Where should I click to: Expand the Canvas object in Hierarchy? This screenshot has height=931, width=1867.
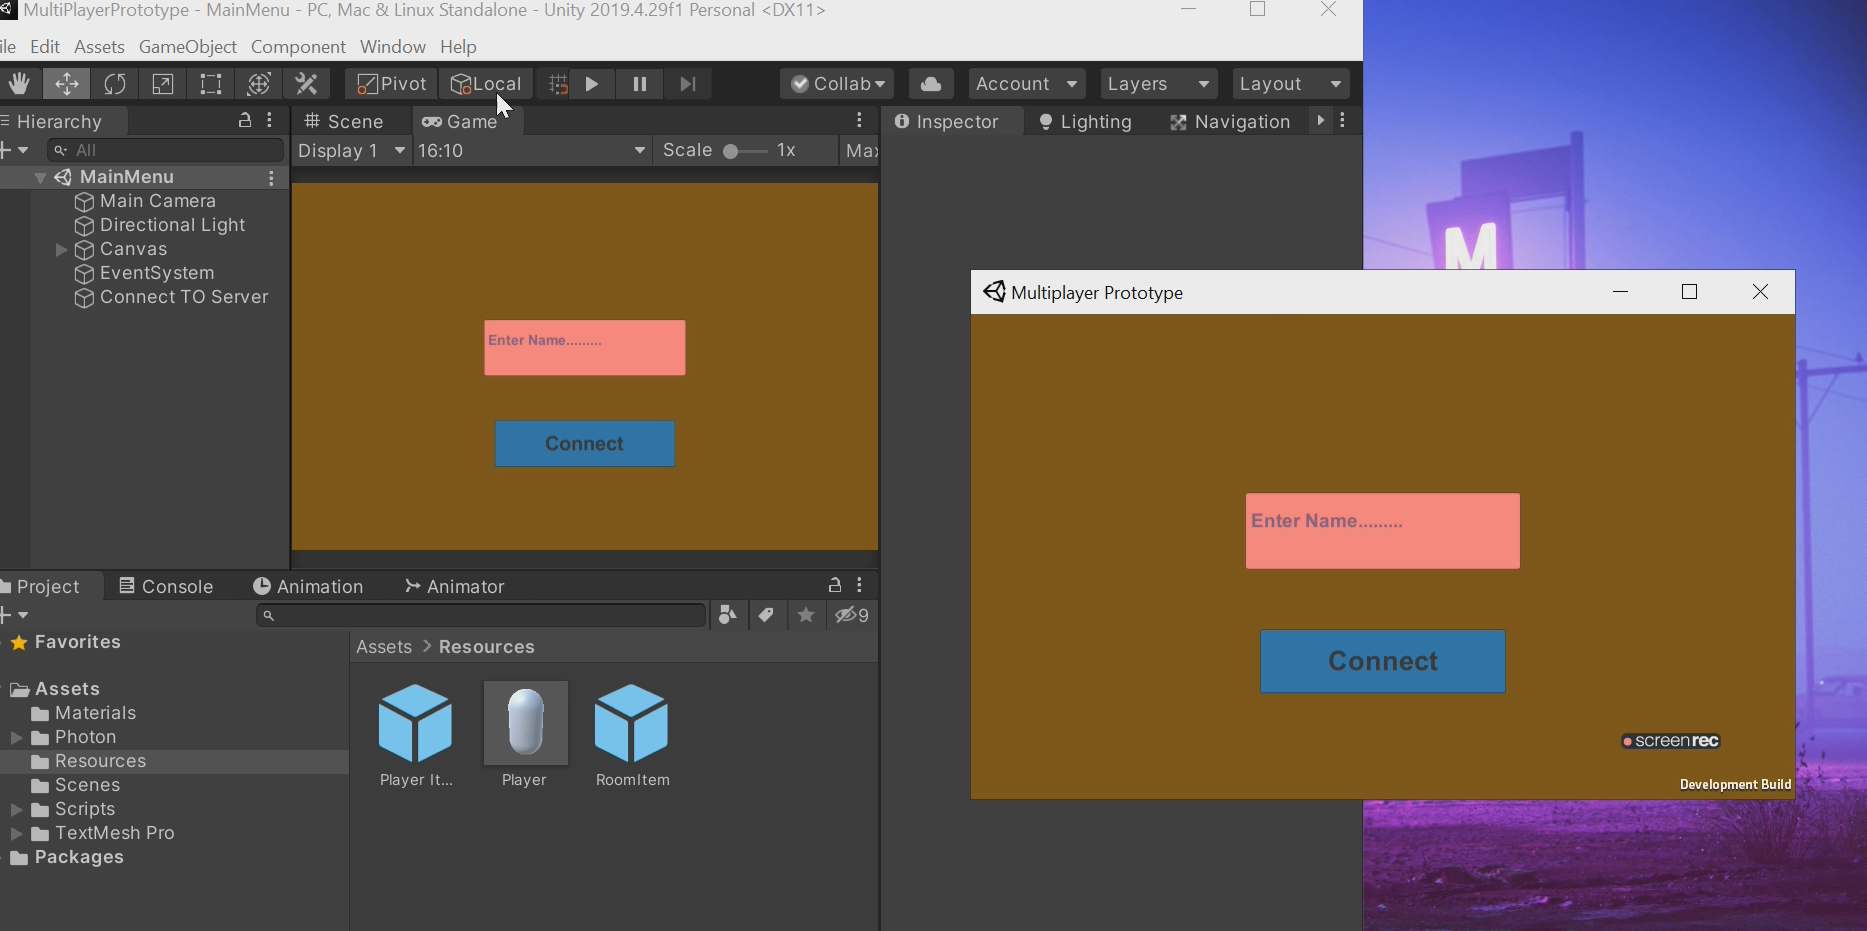[61, 250]
